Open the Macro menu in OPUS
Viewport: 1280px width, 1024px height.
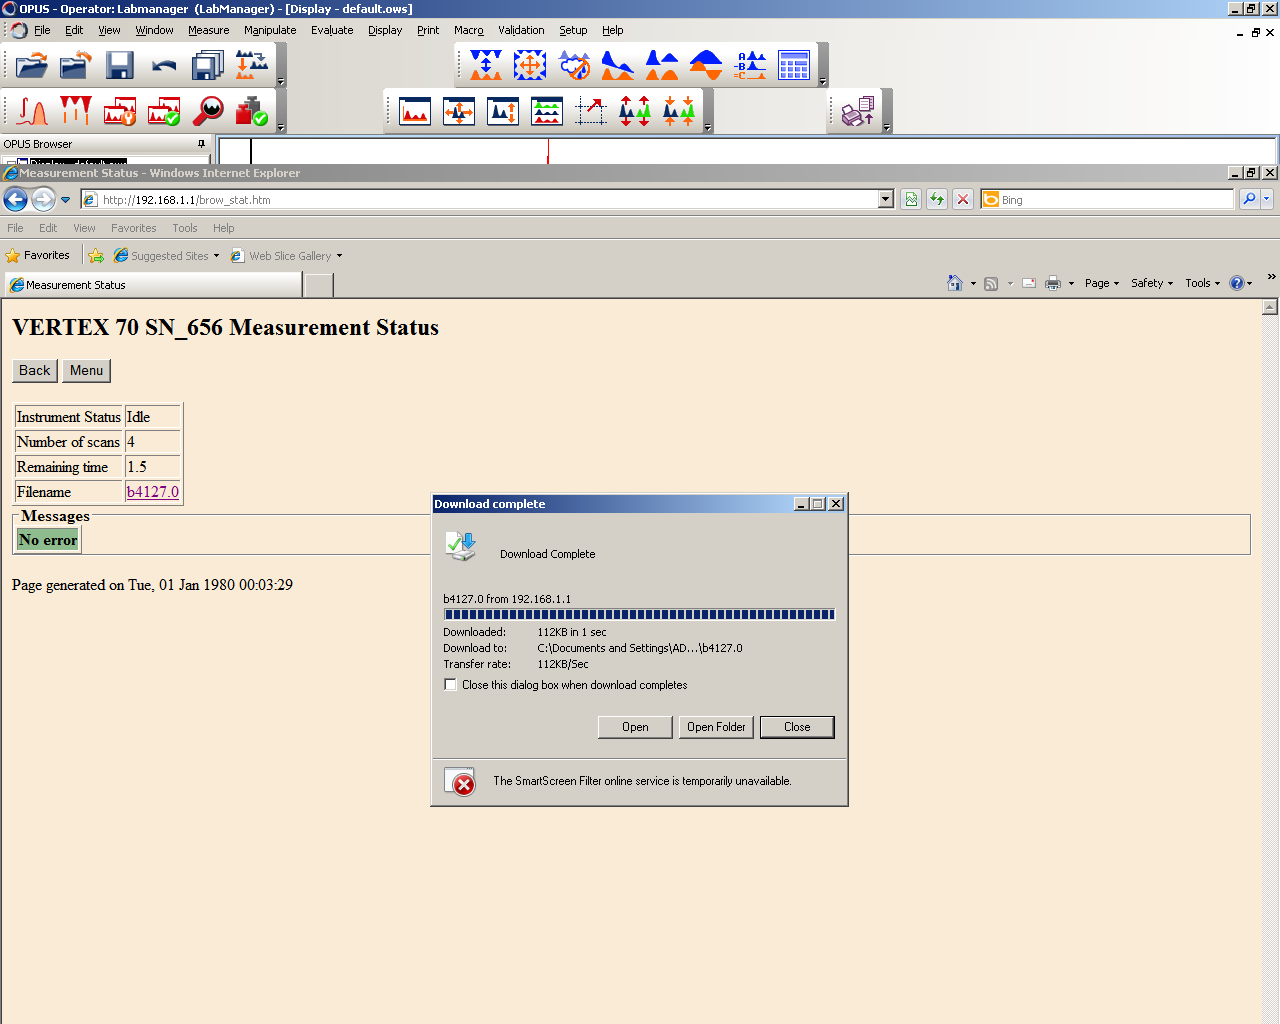pyautogui.click(x=469, y=30)
